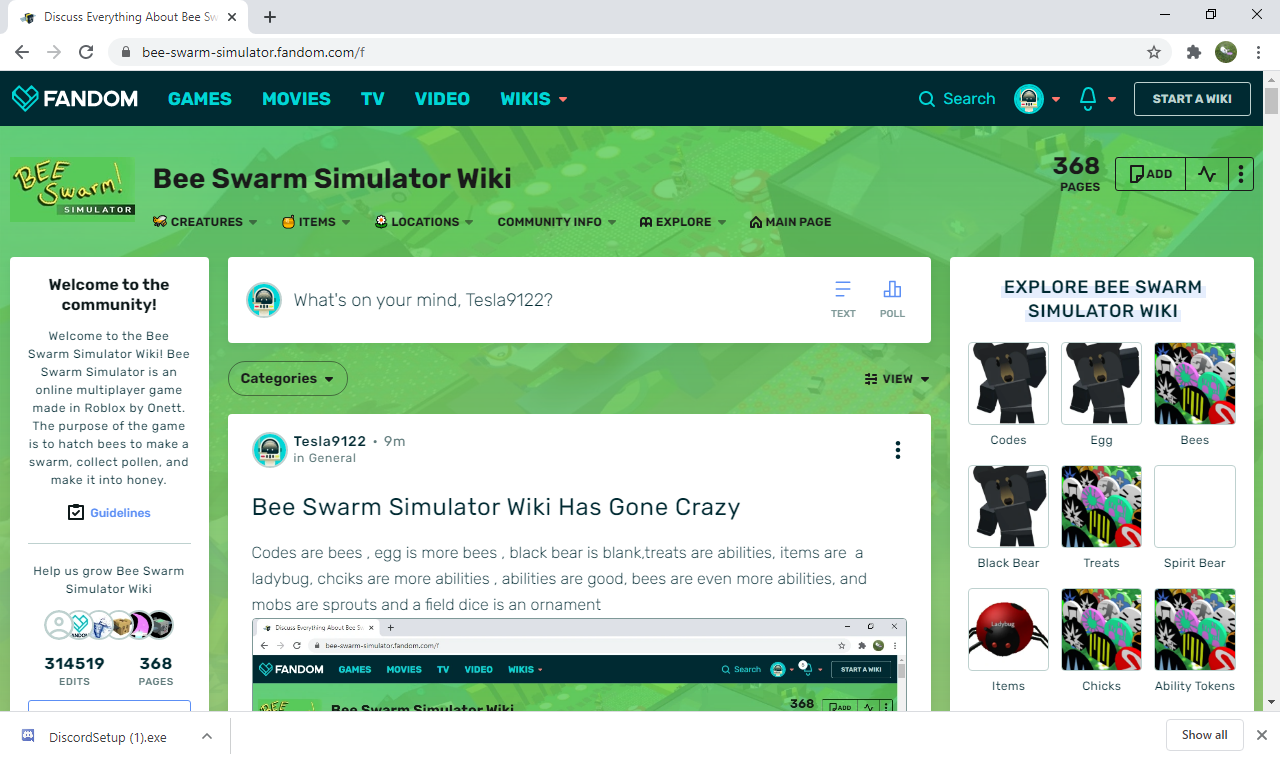Screen dimensions: 1280x760
Task: Open the Bees explore thumbnail
Action: [x=1195, y=384]
